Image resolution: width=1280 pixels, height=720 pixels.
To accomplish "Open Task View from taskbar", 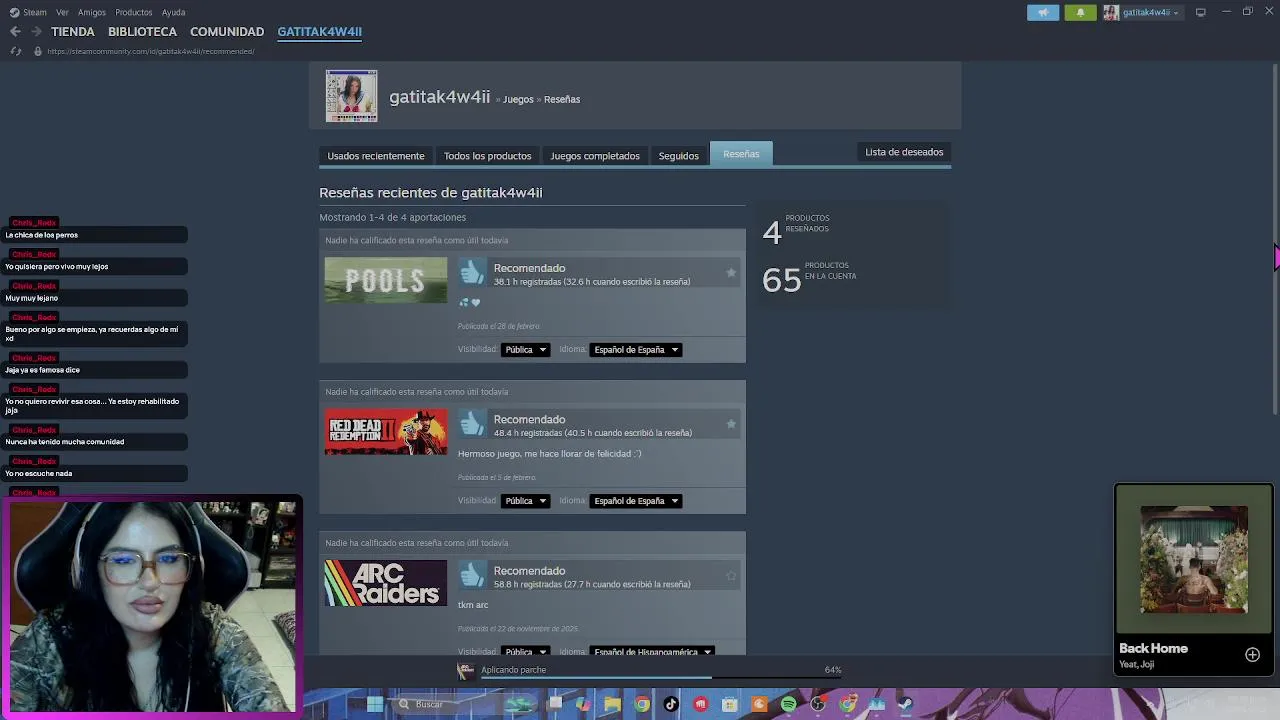I will (555, 704).
